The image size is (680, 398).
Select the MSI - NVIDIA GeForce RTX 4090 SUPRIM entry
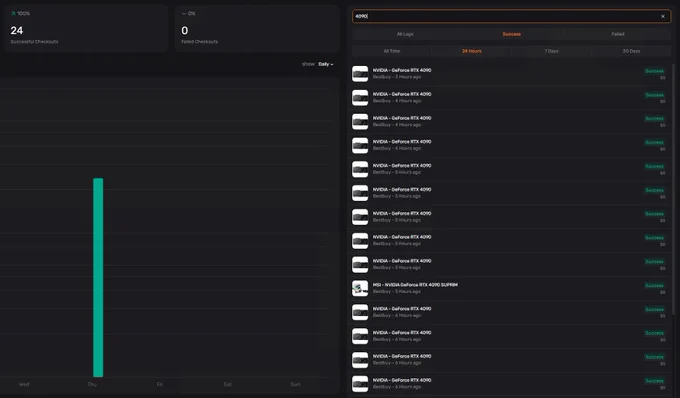point(510,288)
